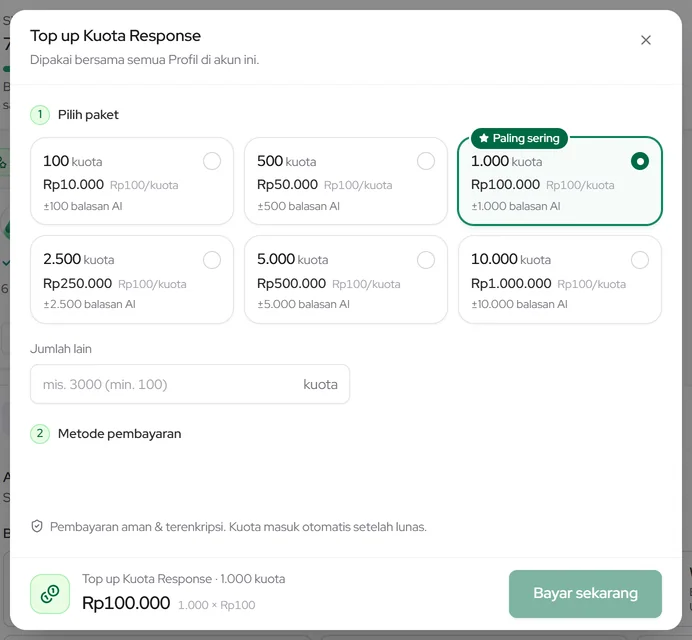Click the Rp500.000 price text
Screen dimensions: 692x640
pos(291,283)
